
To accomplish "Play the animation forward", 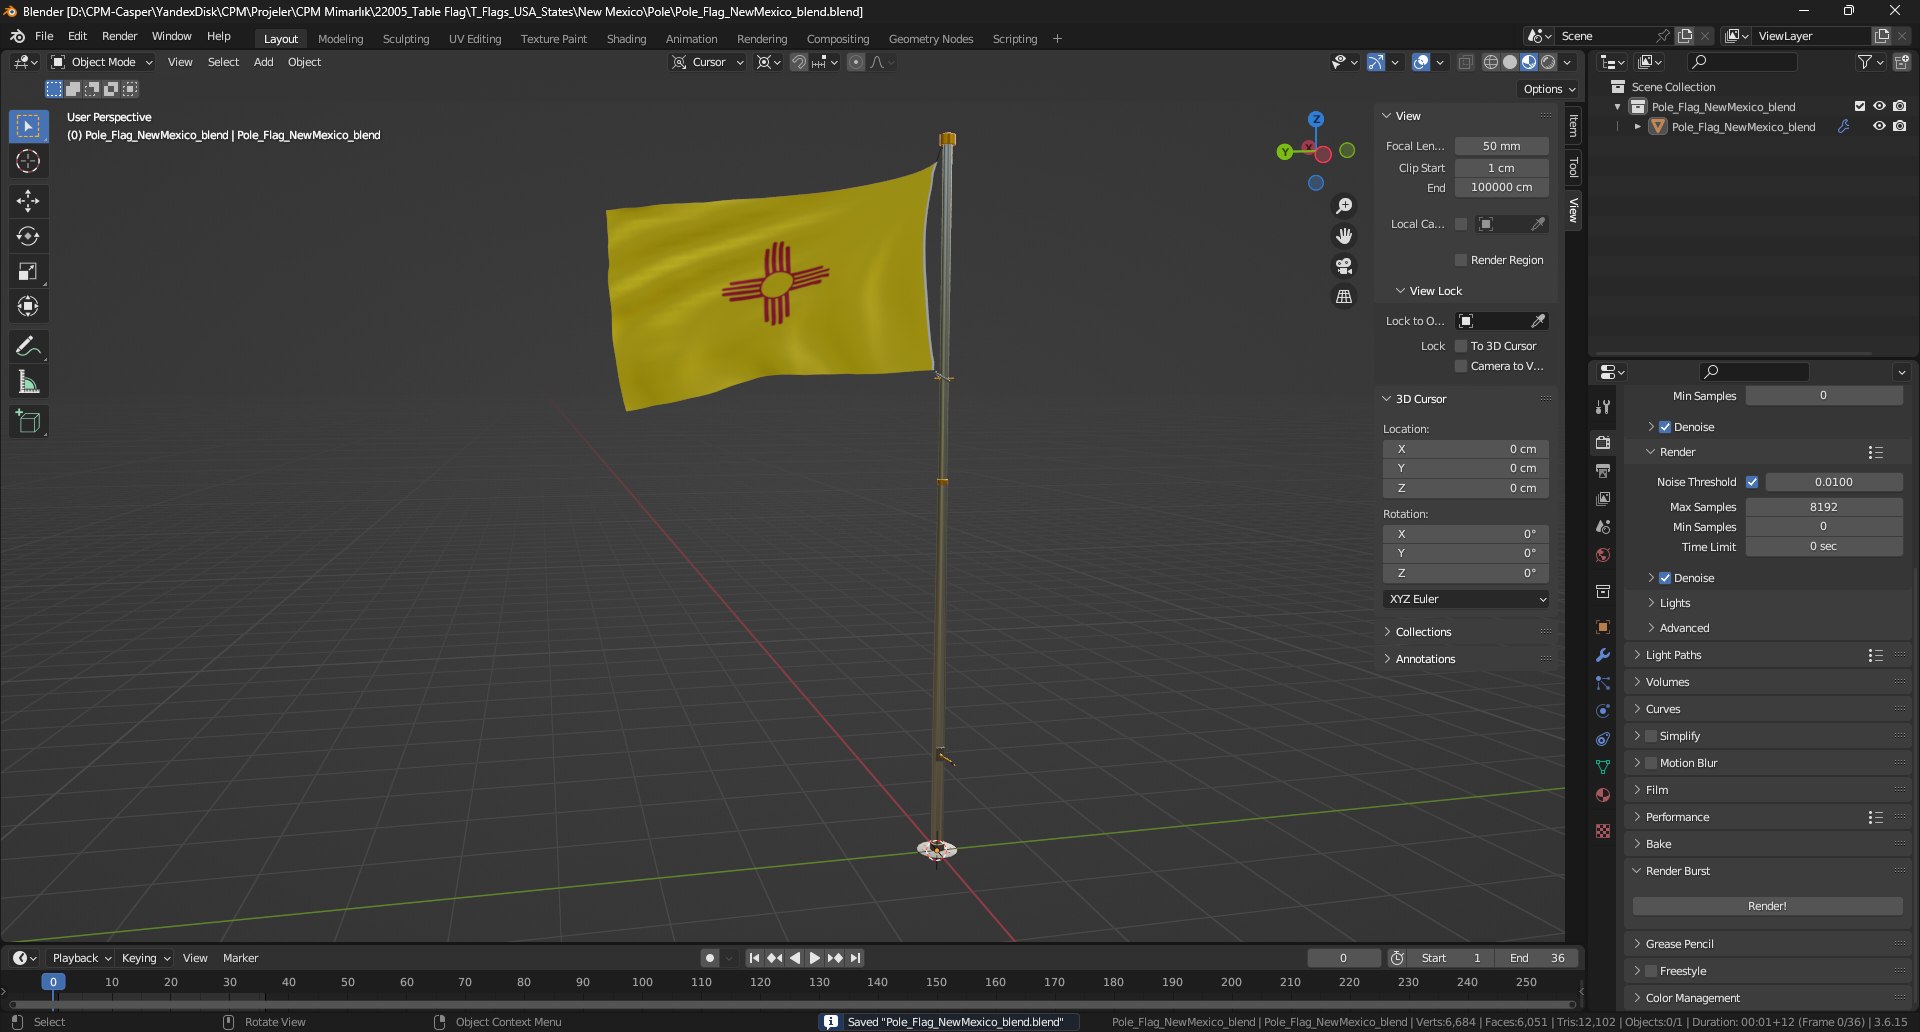I will click(x=815, y=958).
